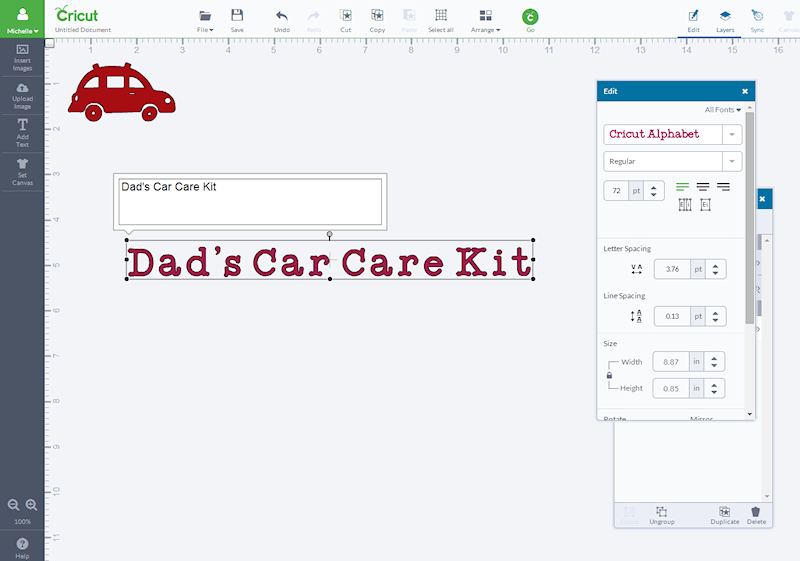Close the Layers panel behind Edit

pyautogui.click(x=762, y=199)
